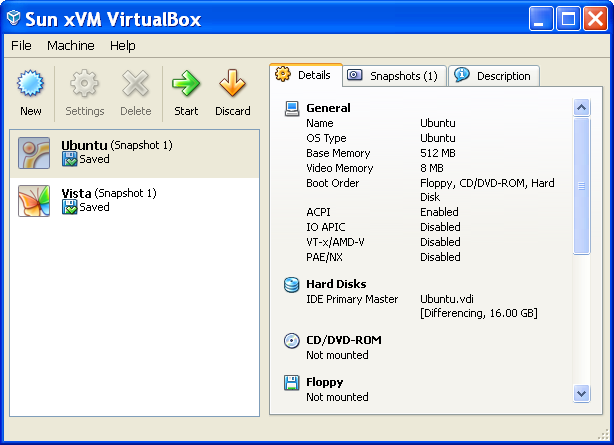Screen dimensions: 614x445
Task: Click the Hard Disks section icon
Action: tap(292, 285)
